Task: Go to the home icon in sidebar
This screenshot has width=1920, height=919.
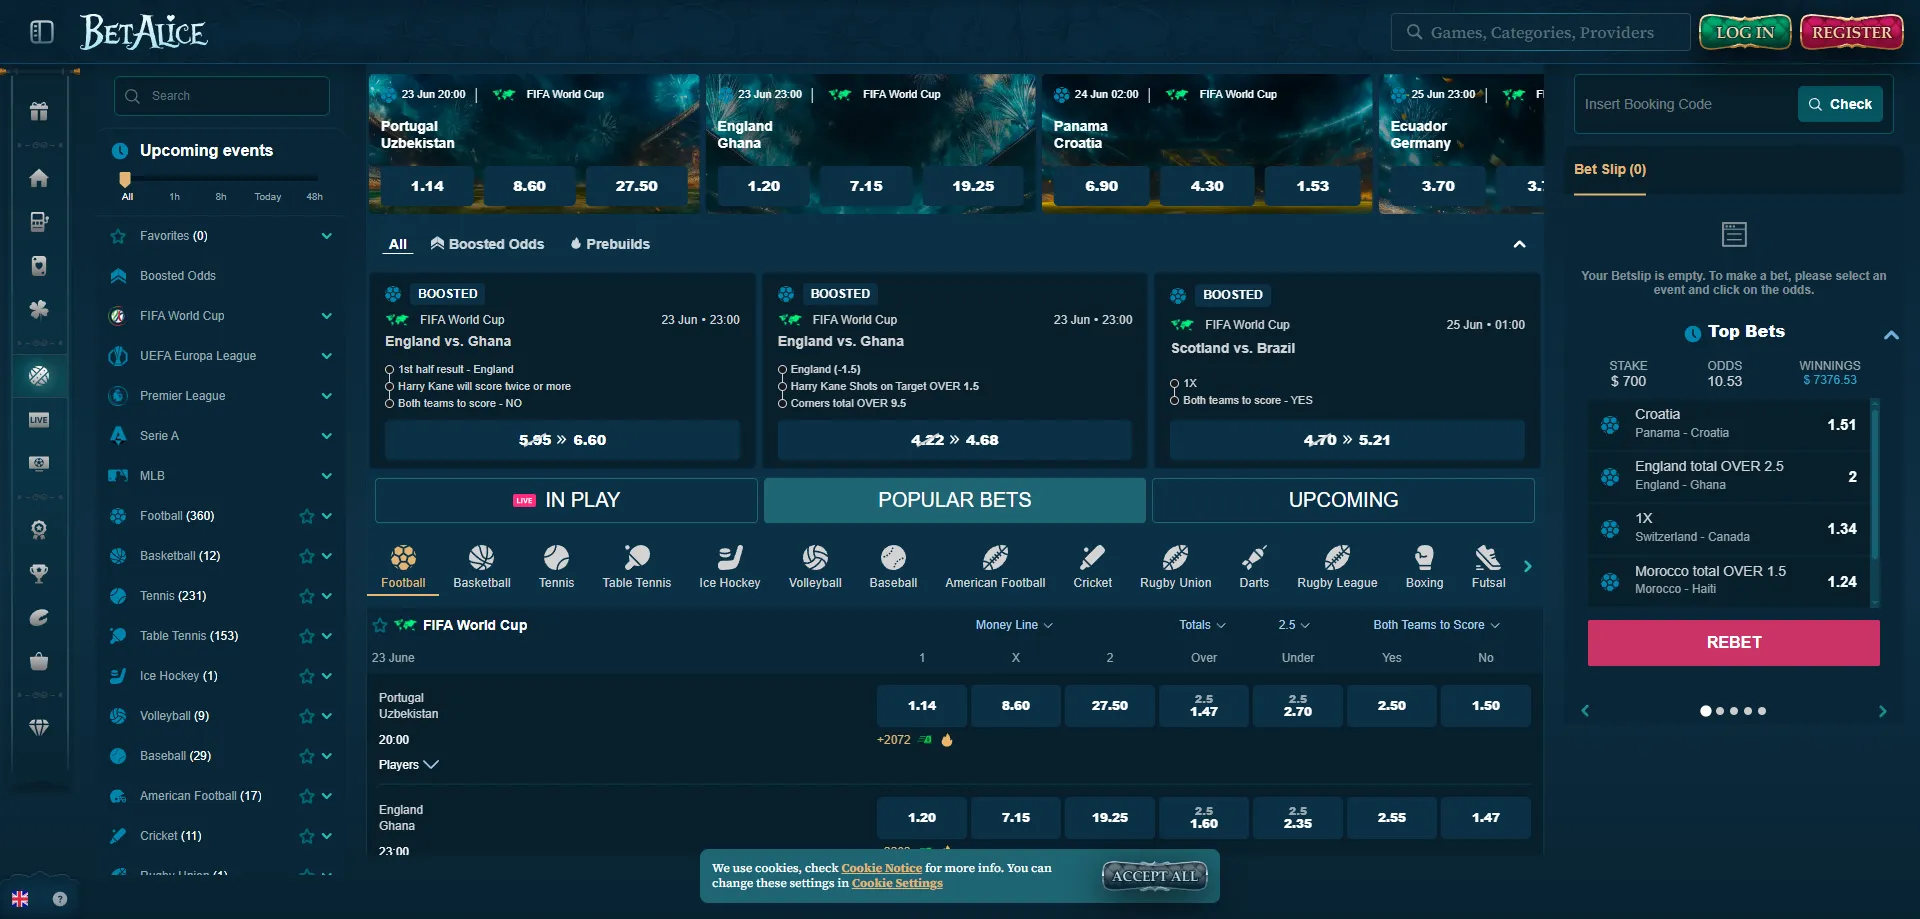Action: [39, 178]
